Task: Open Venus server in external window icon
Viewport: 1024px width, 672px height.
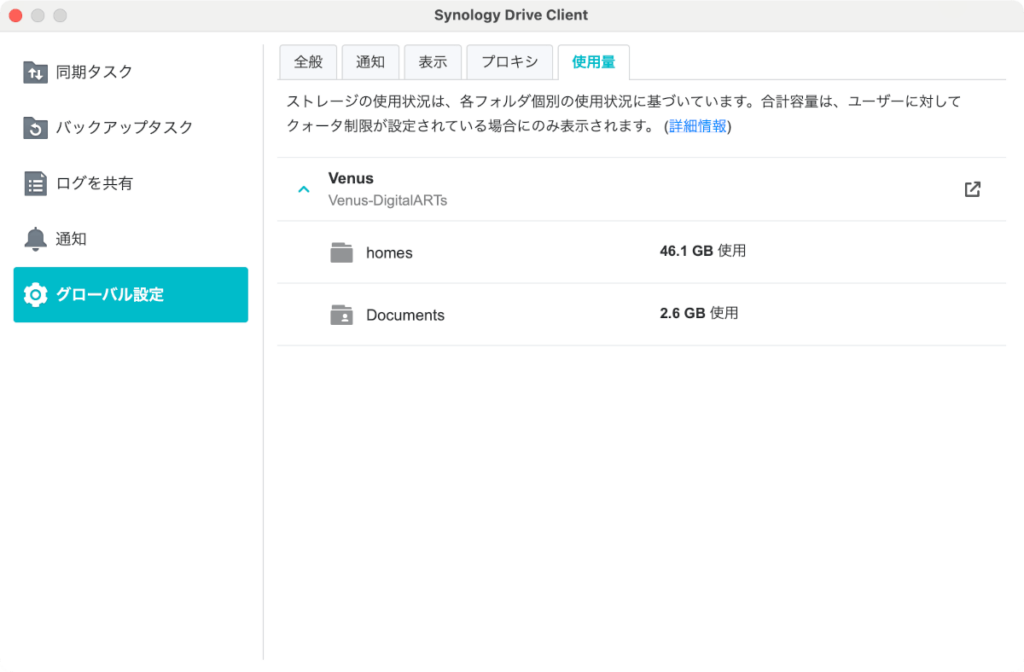Action: [972, 189]
